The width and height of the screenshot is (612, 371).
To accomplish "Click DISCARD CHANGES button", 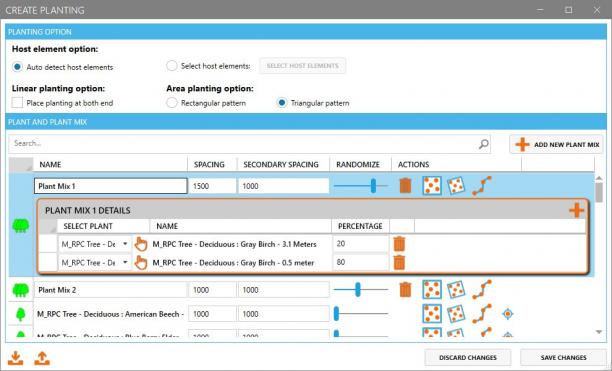I will click(x=468, y=357).
